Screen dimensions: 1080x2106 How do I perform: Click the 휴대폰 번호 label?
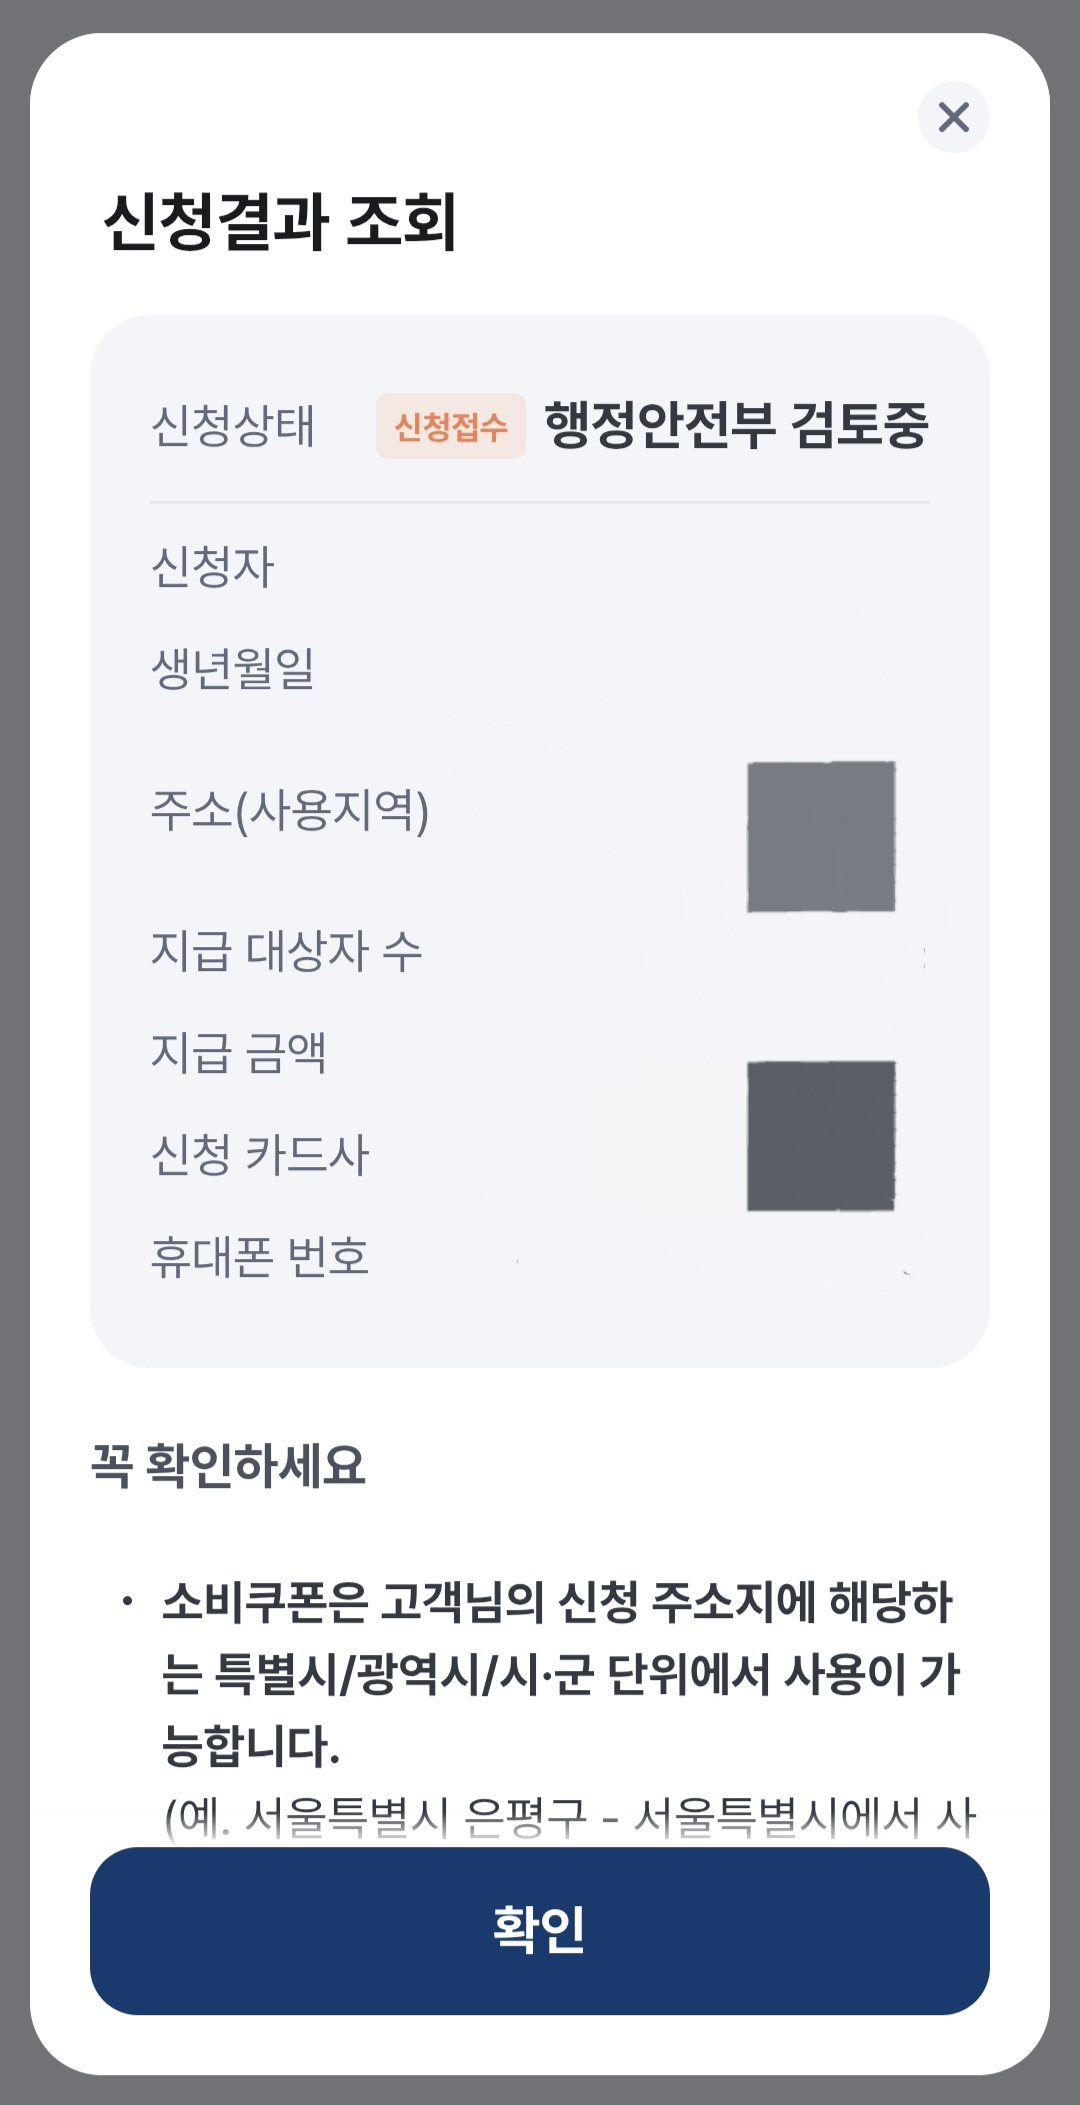(x=260, y=1257)
